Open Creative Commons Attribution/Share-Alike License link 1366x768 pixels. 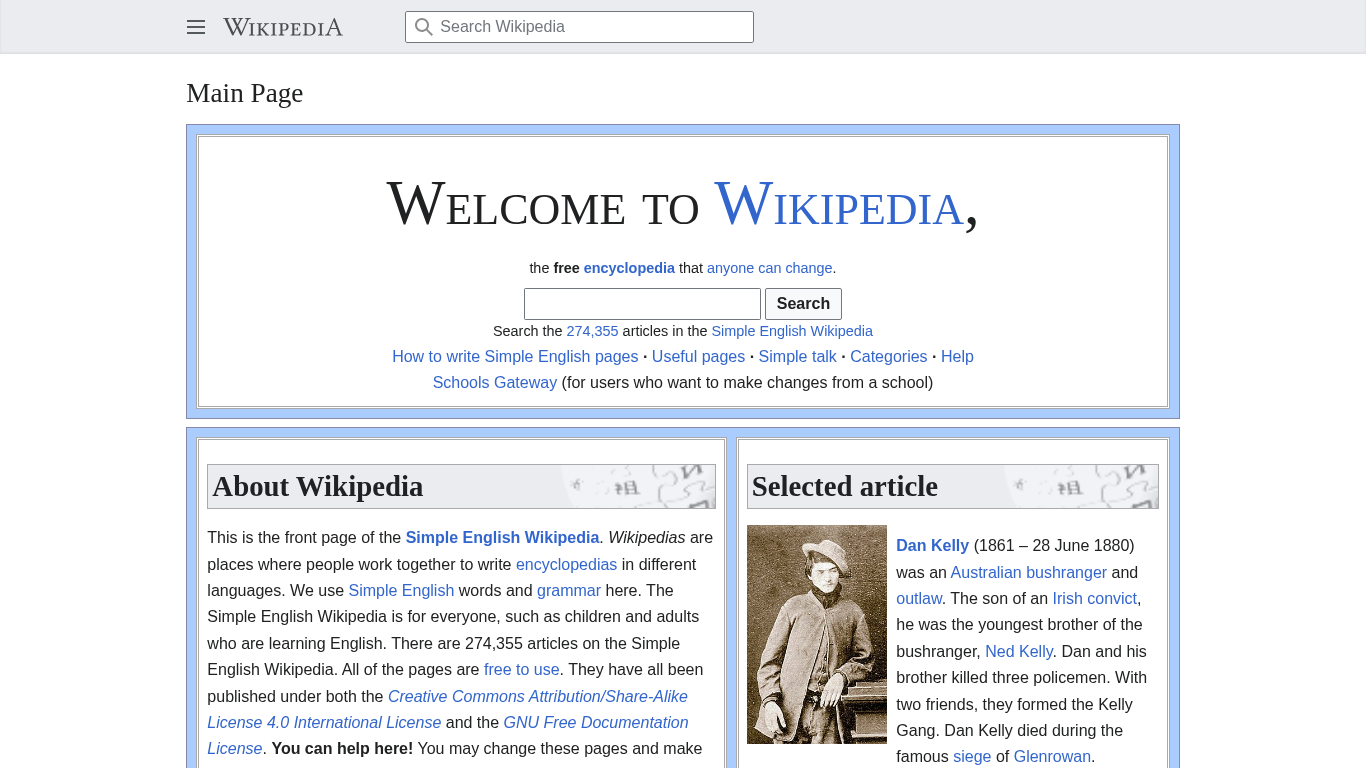[448, 709]
